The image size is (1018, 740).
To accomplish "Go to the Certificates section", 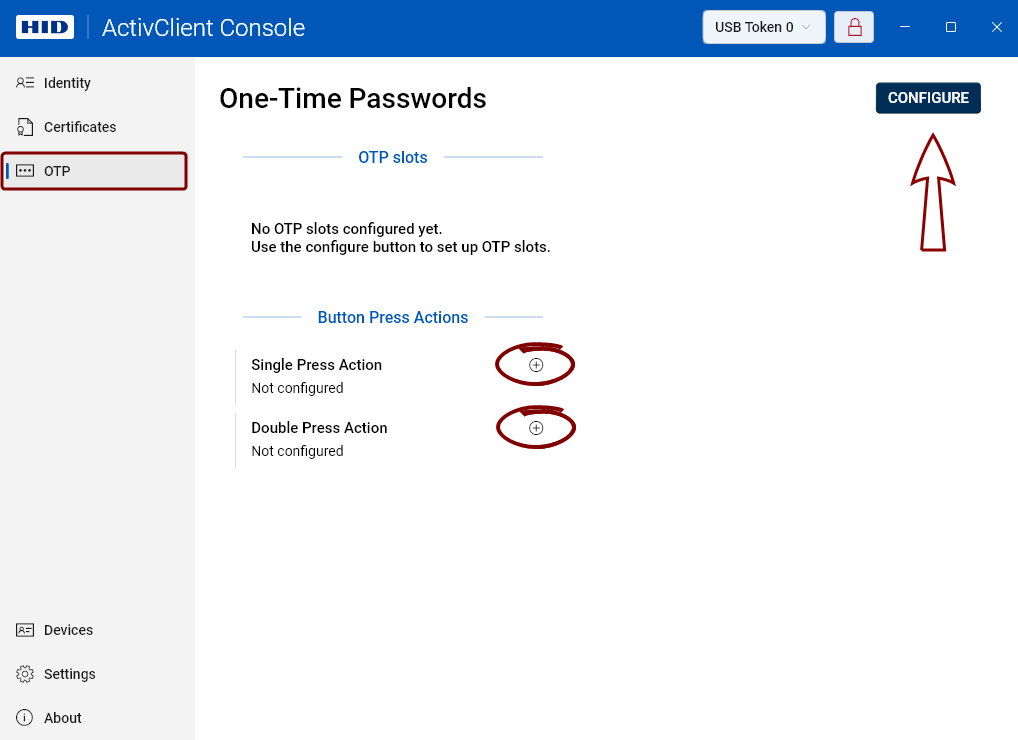I will coord(80,127).
